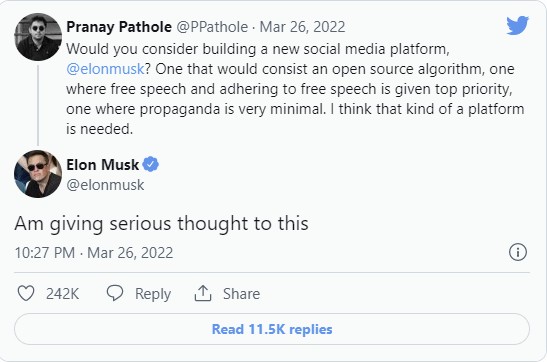The image size is (547, 362).
Task: Click the Share text label
Action: [x=241, y=294]
